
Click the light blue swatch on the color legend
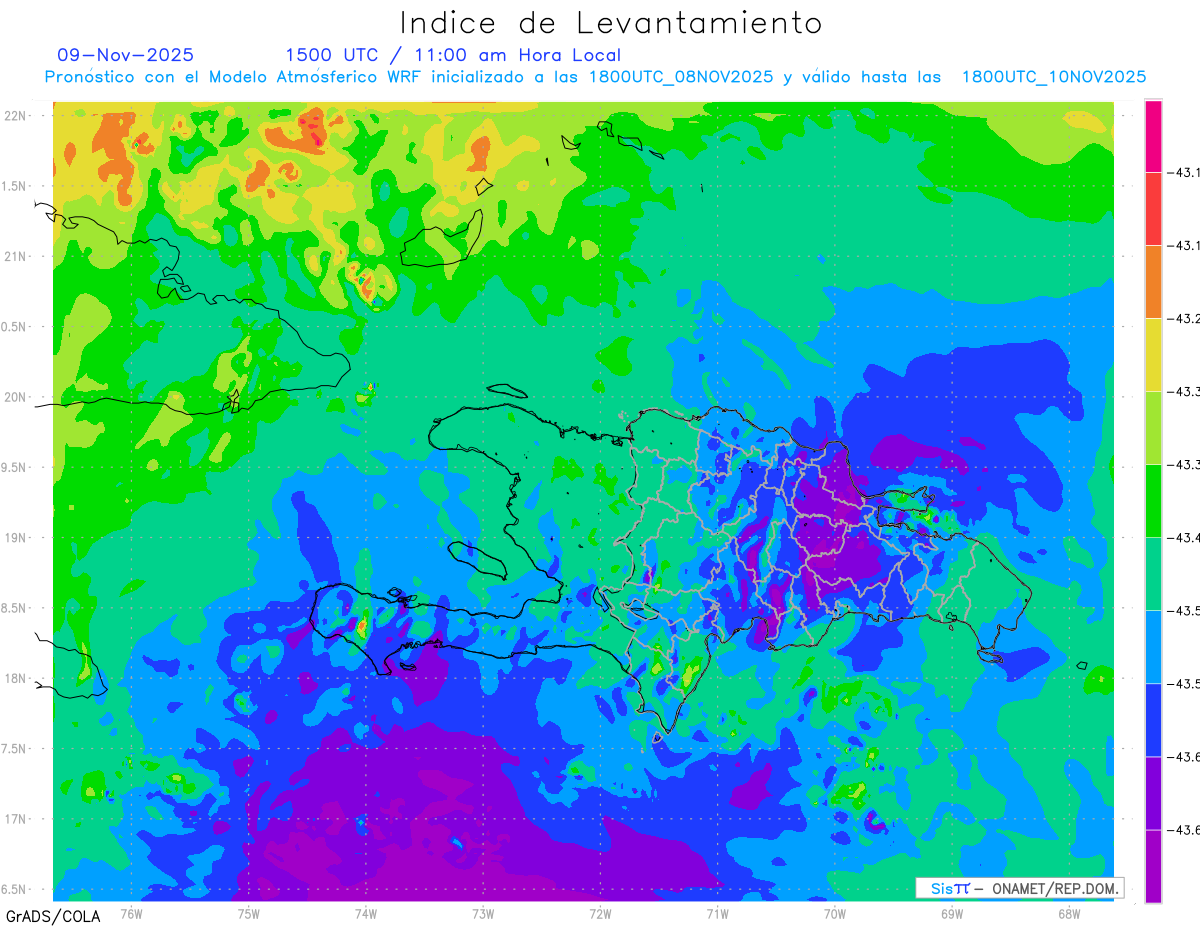[x=1153, y=646]
